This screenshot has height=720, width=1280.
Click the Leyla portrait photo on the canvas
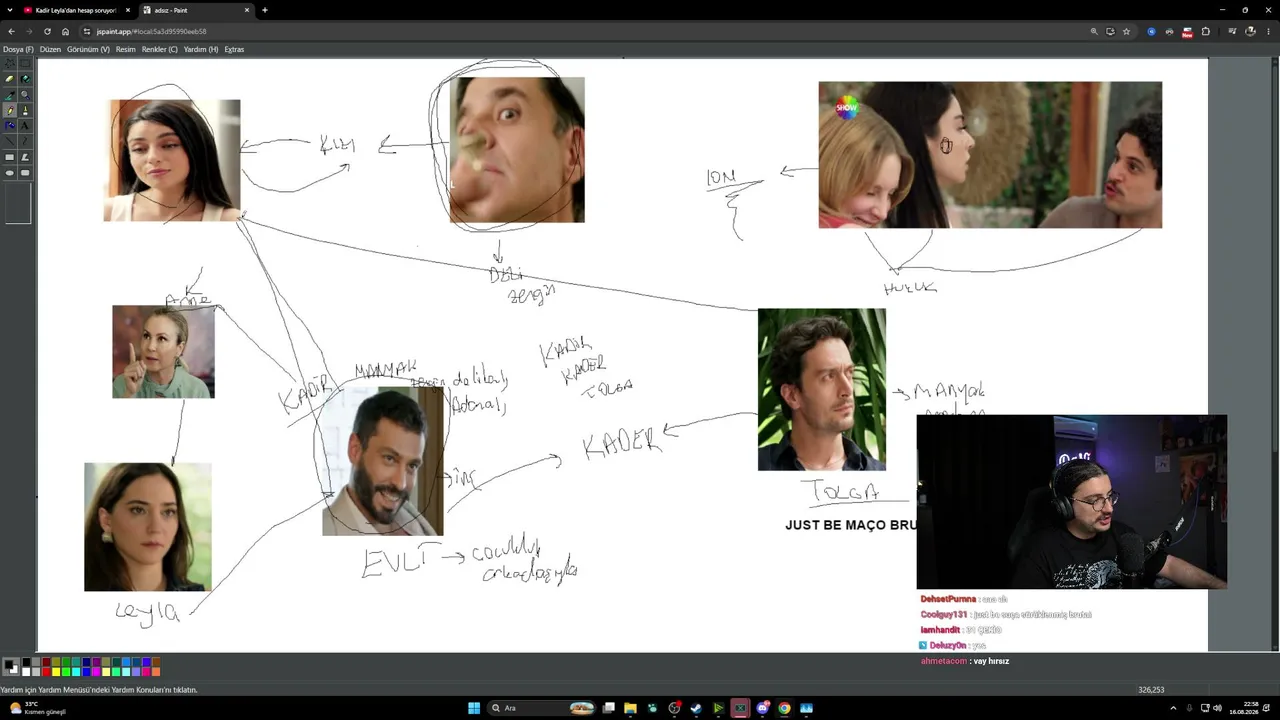click(148, 527)
